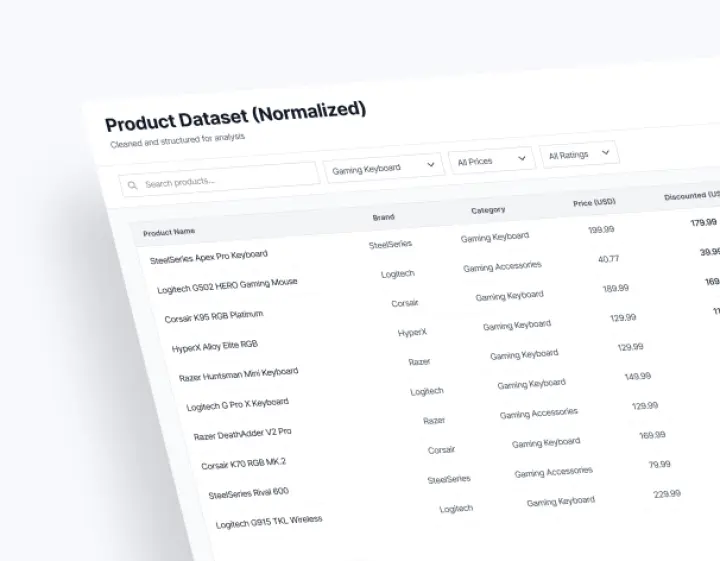Select SteelSeries Apex Pro Keyboard row
Image resolution: width=720 pixels, height=561 pixels.
(x=208, y=257)
